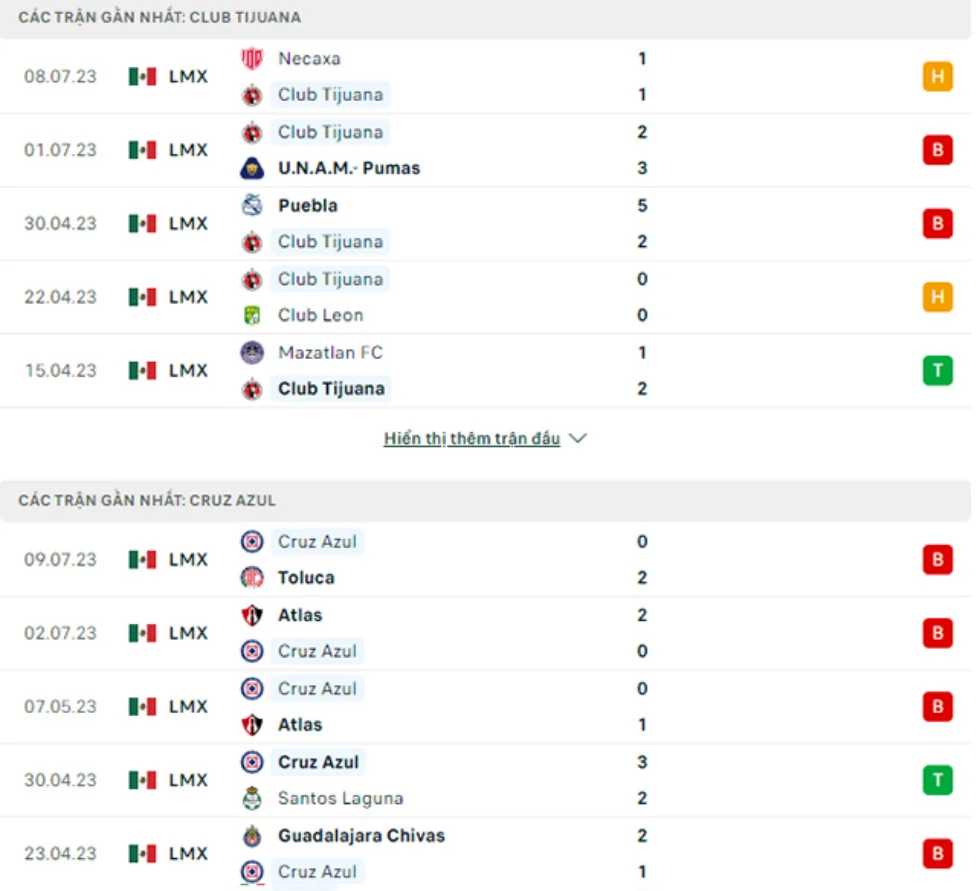The image size is (976, 891).
Task: Click the Necaxa team crest icon
Action: tap(252, 59)
